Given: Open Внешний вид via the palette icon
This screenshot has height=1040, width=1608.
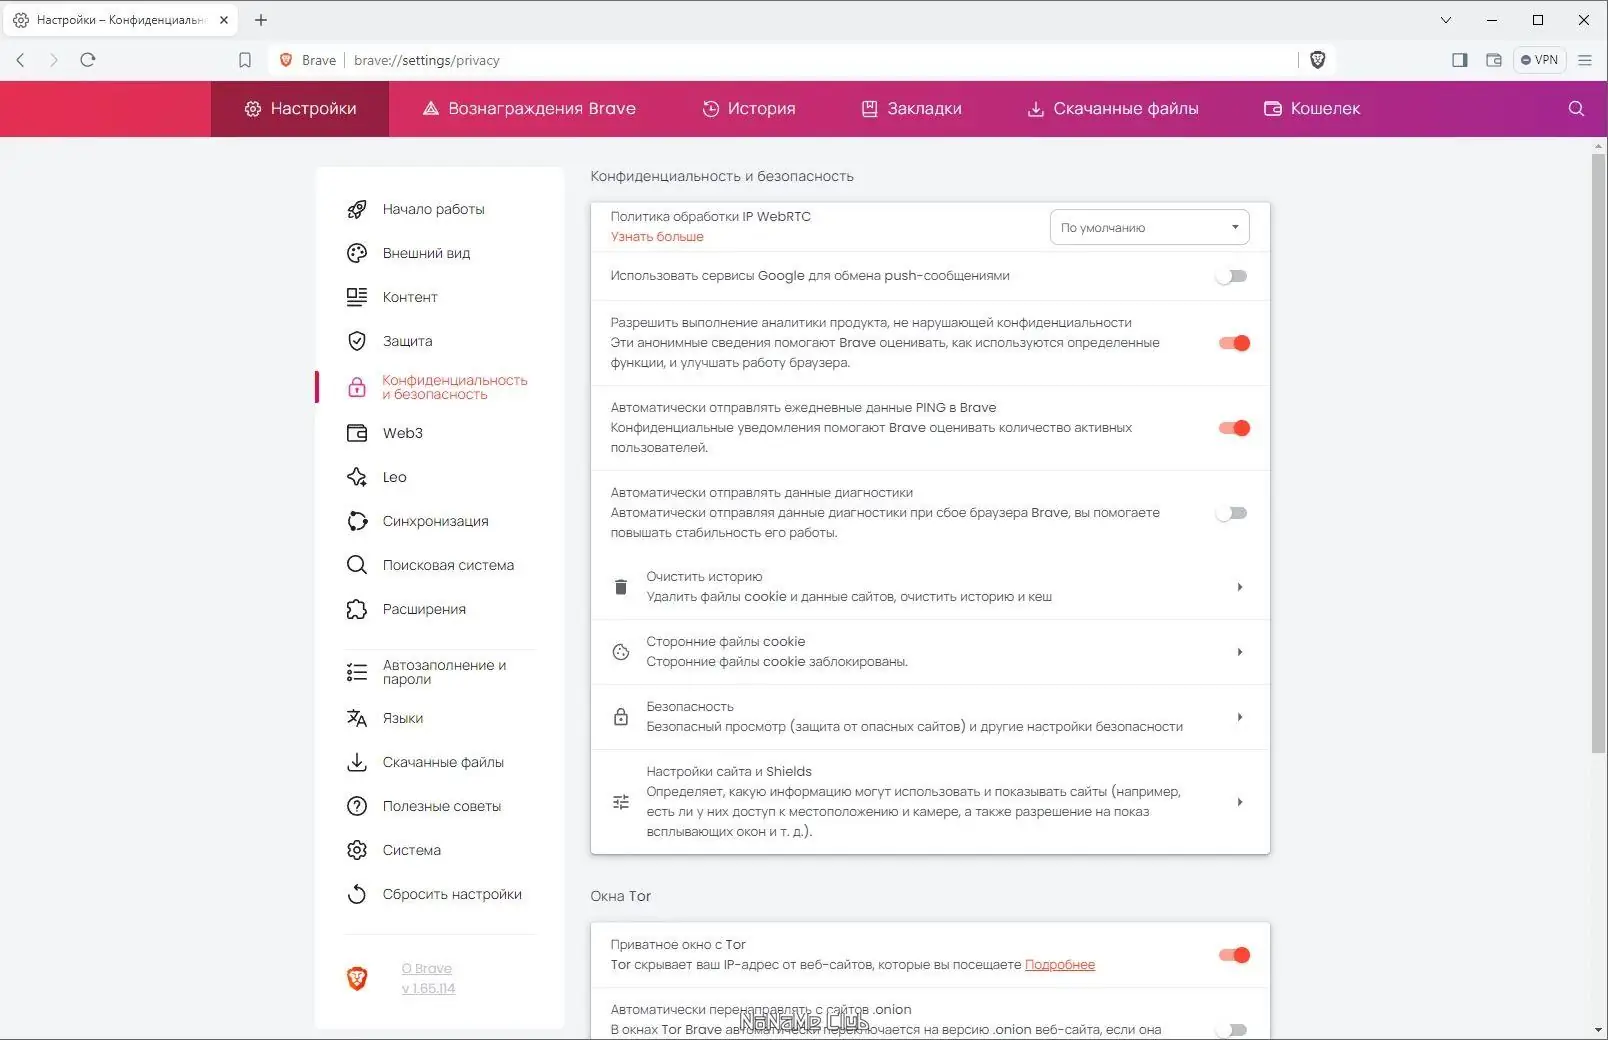Looking at the screenshot, I should pos(357,253).
